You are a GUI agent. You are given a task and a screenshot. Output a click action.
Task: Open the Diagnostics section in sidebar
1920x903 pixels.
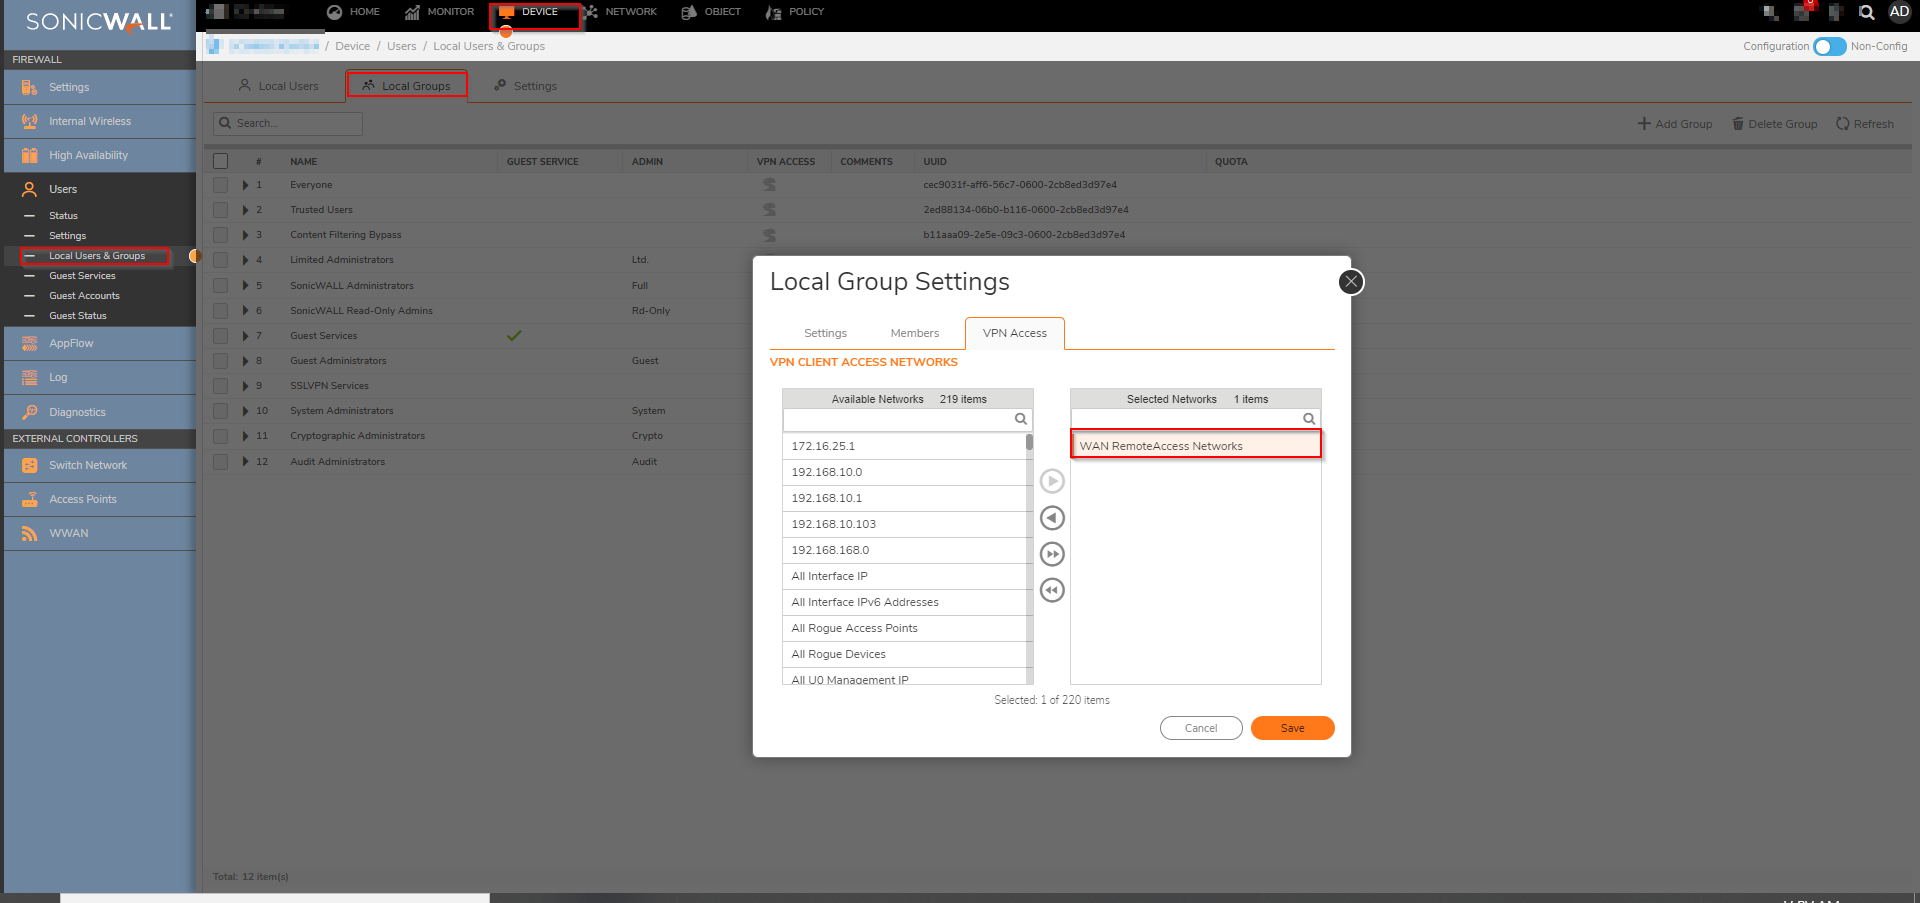click(77, 412)
